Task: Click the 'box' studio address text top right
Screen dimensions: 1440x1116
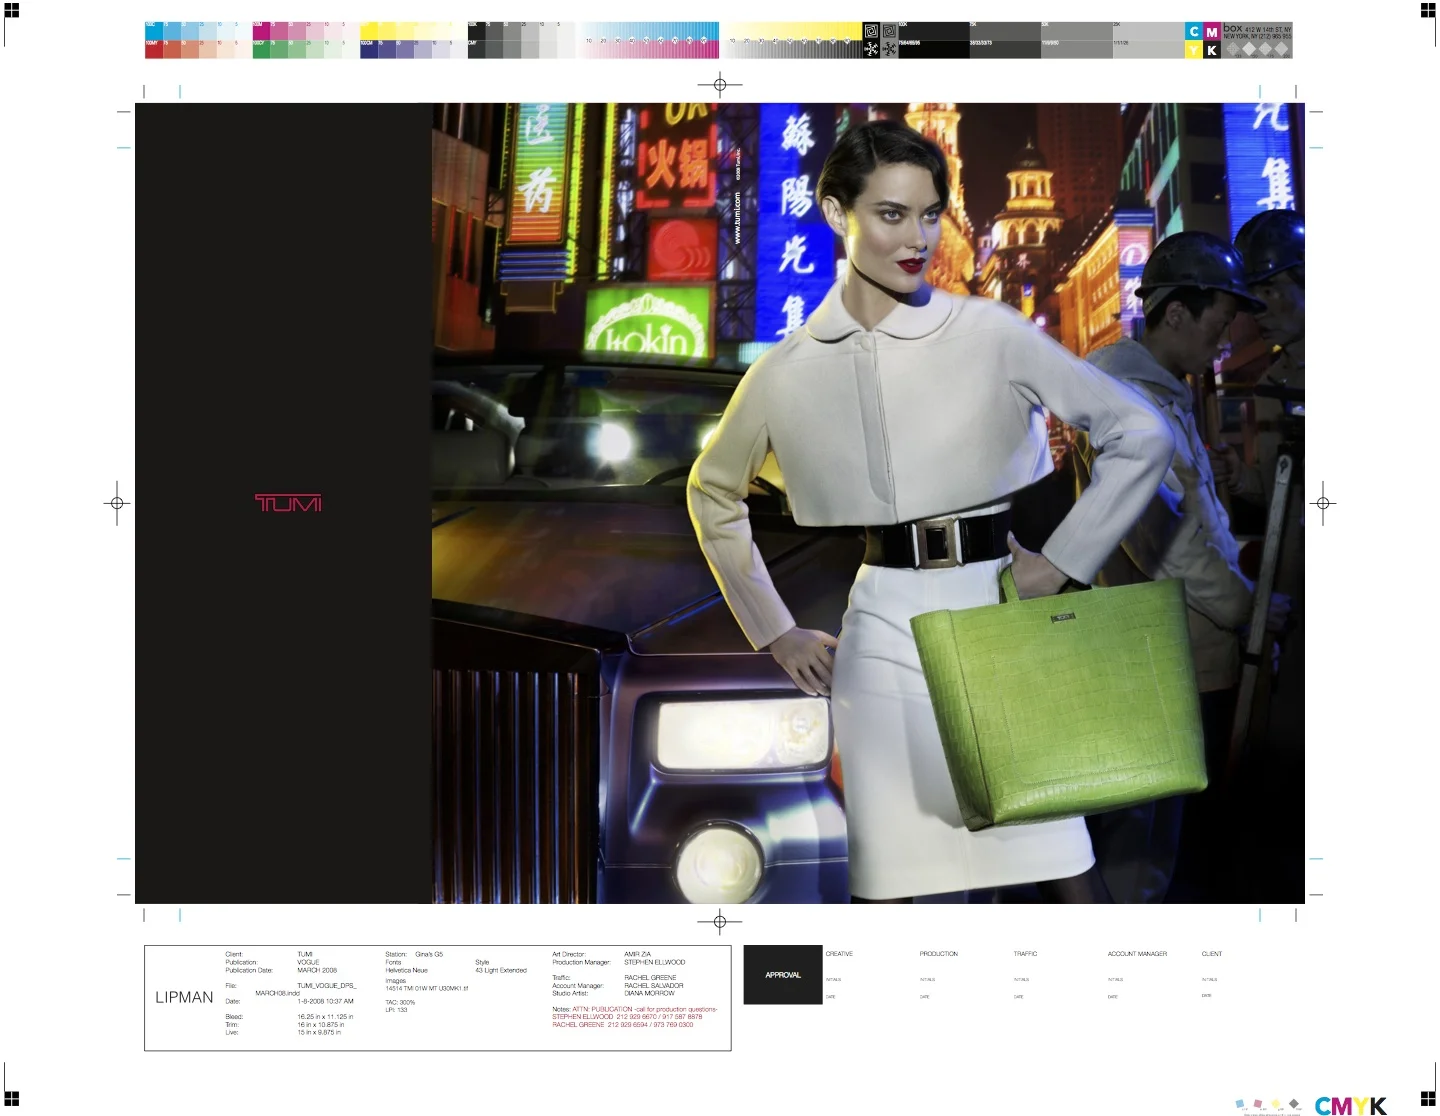Action: coord(1257,33)
